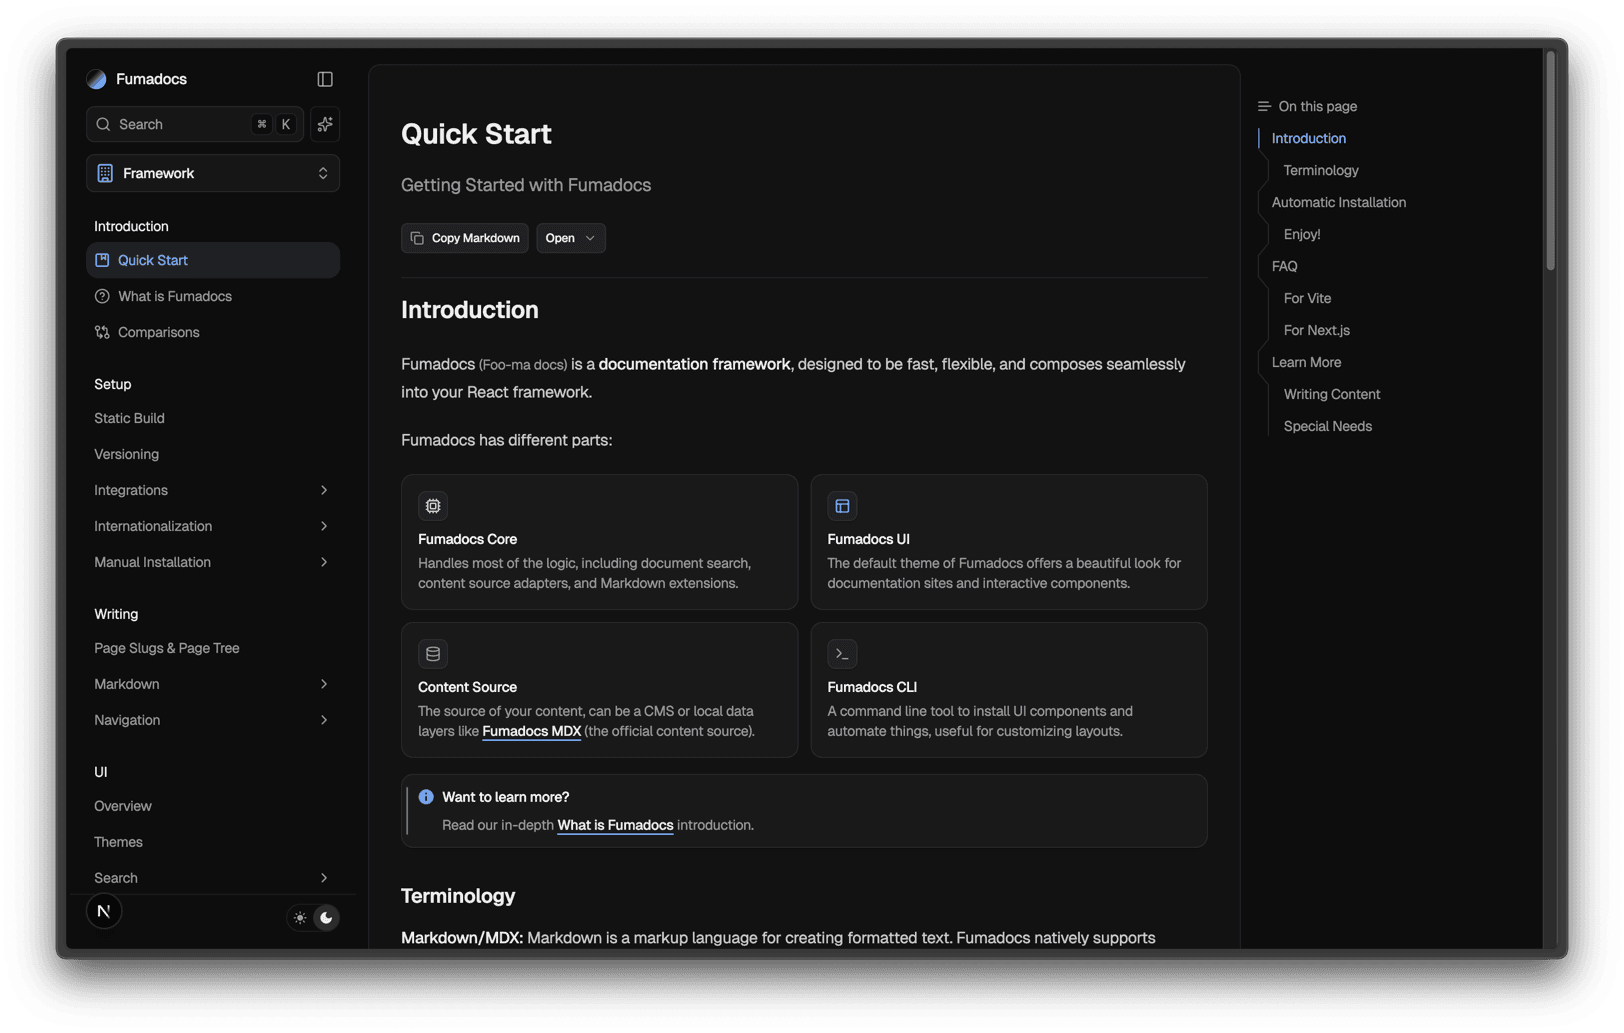Click the Copy Markdown button

pos(465,238)
